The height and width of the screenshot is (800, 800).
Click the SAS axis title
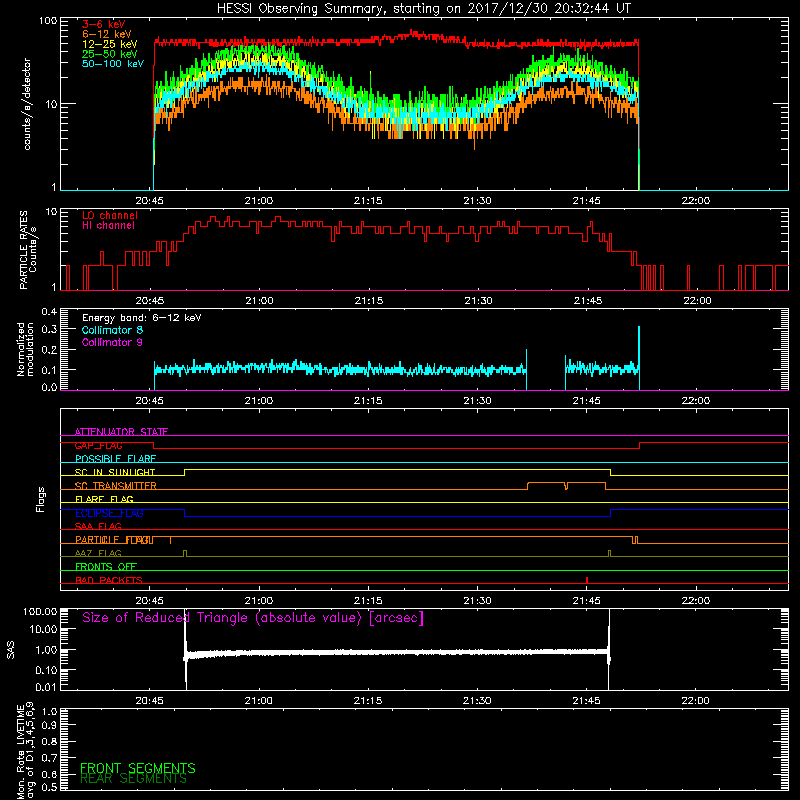(x=11, y=650)
